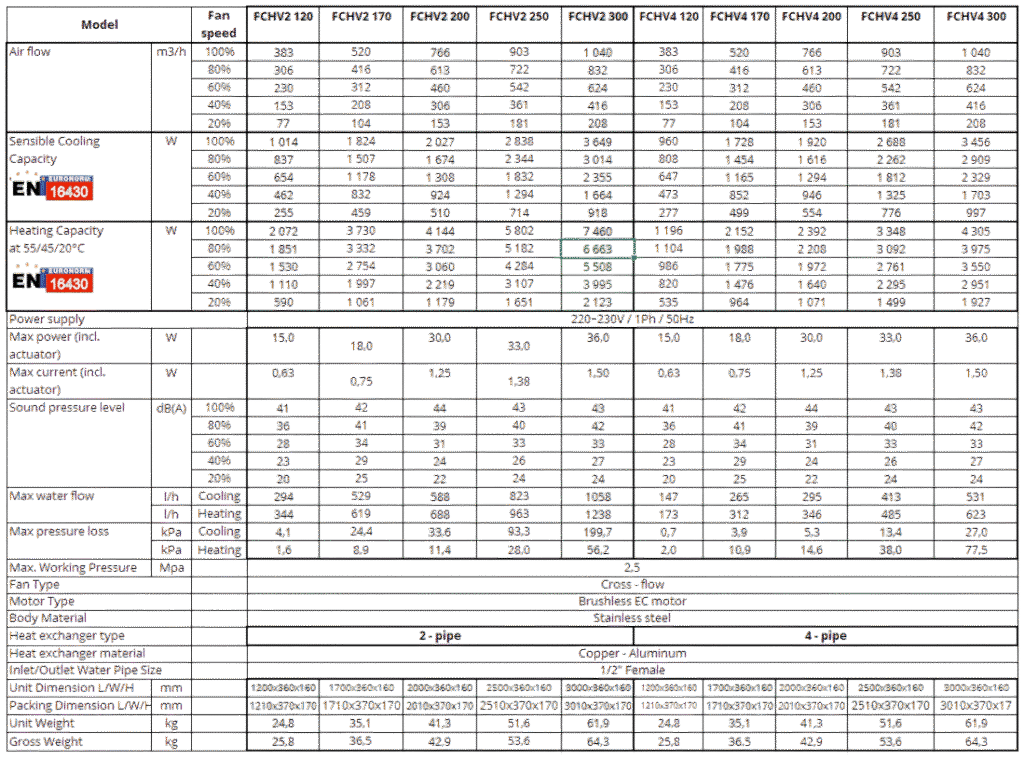Select the green-outlined heating capacity cell
The width and height of the screenshot is (1024, 758).
tap(598, 249)
